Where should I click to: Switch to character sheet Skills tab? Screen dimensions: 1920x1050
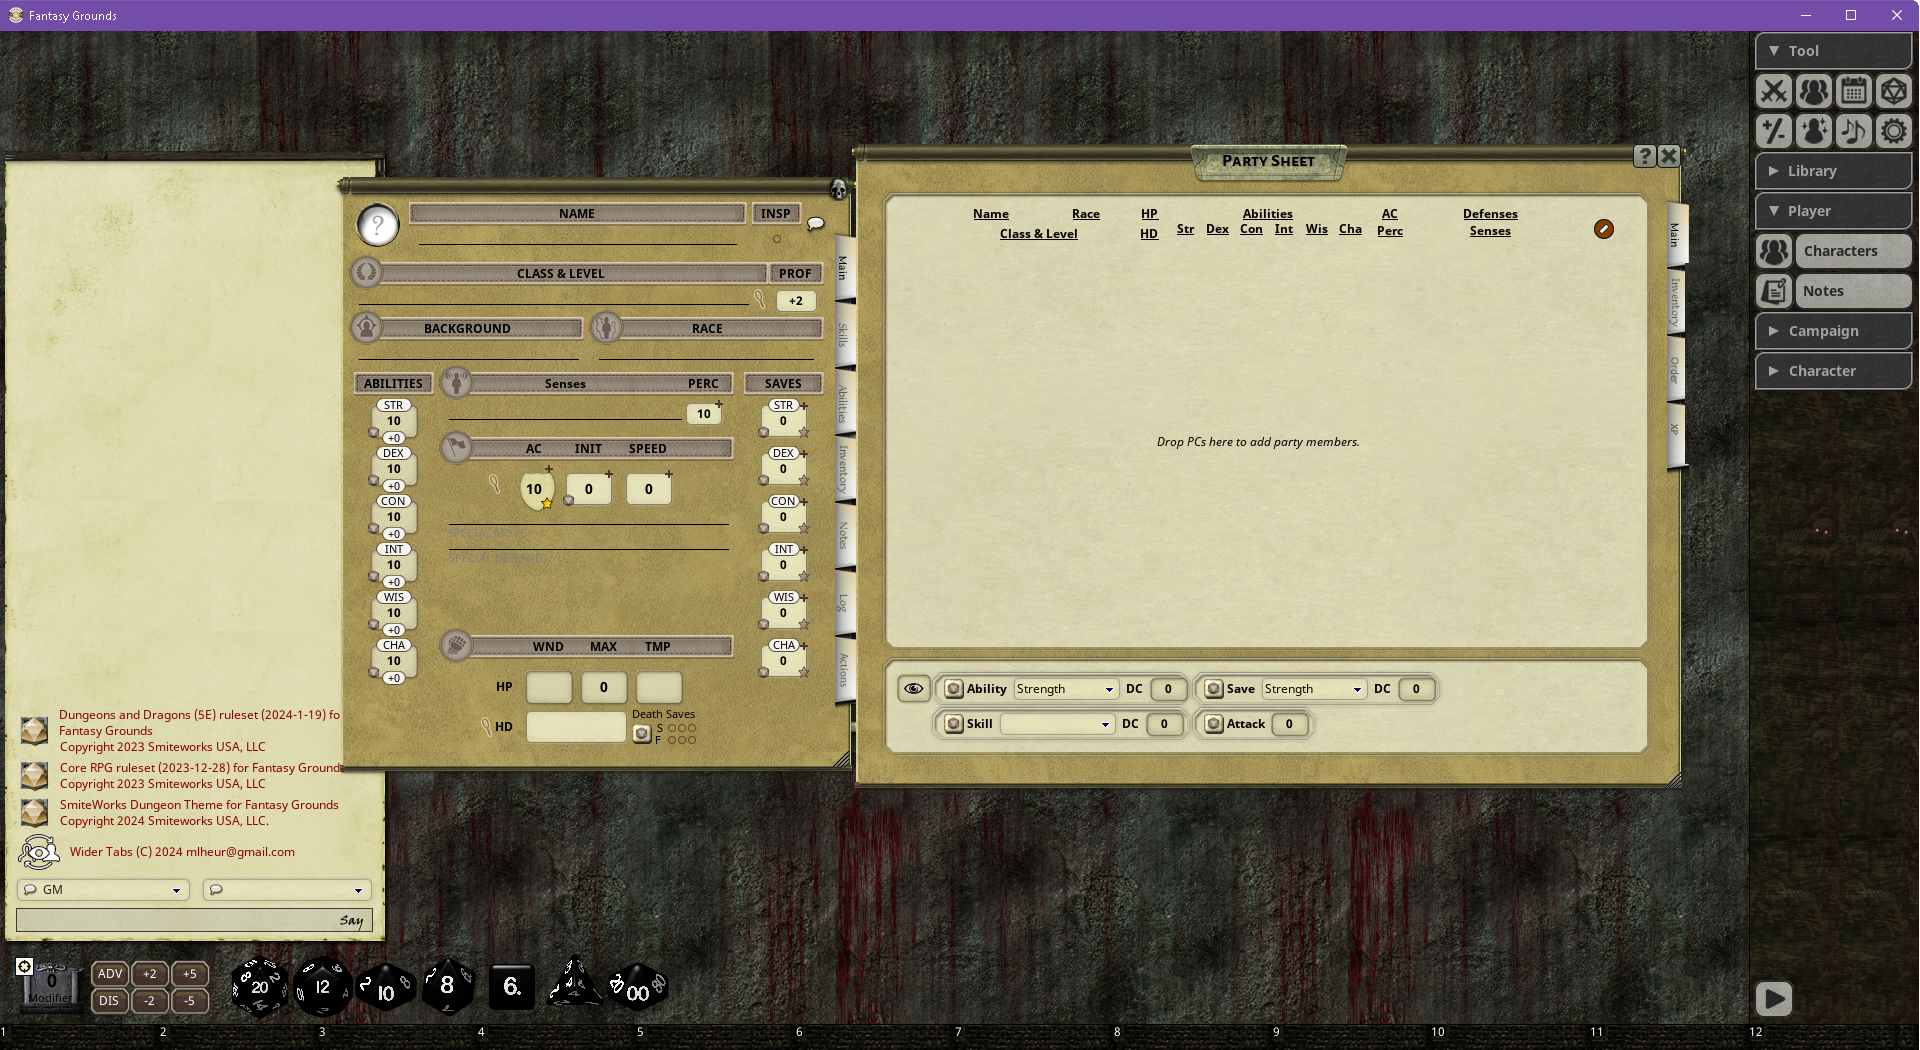tap(843, 335)
